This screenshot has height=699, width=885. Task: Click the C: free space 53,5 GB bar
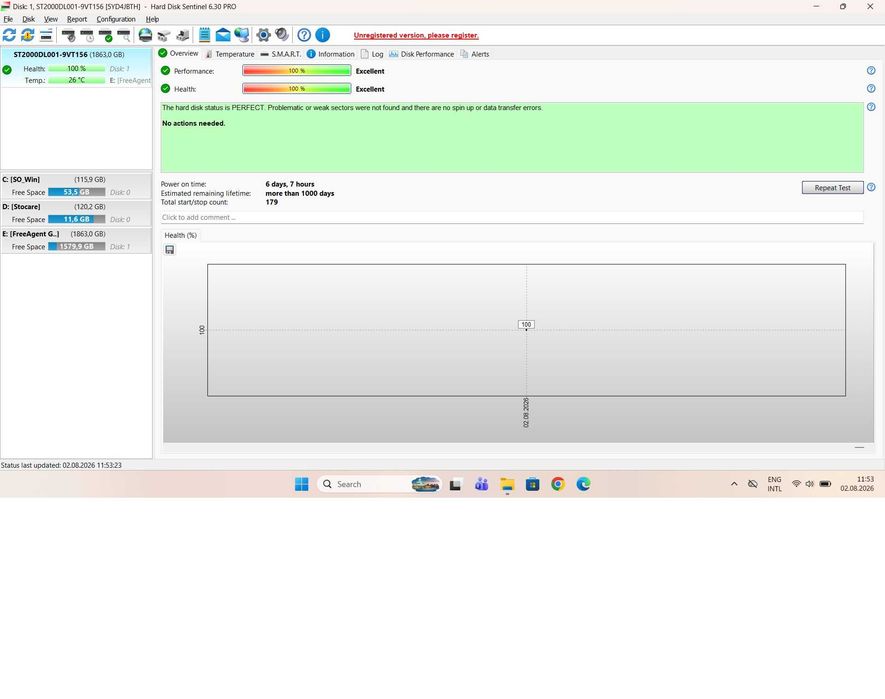77,192
